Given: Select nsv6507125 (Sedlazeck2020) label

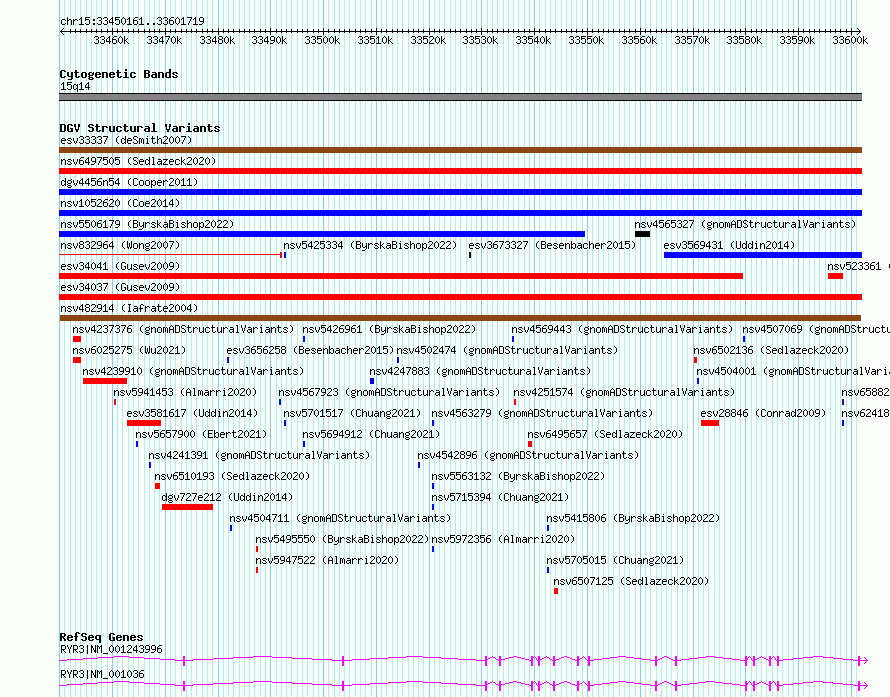Looking at the screenshot, I should pyautogui.click(x=631, y=581).
